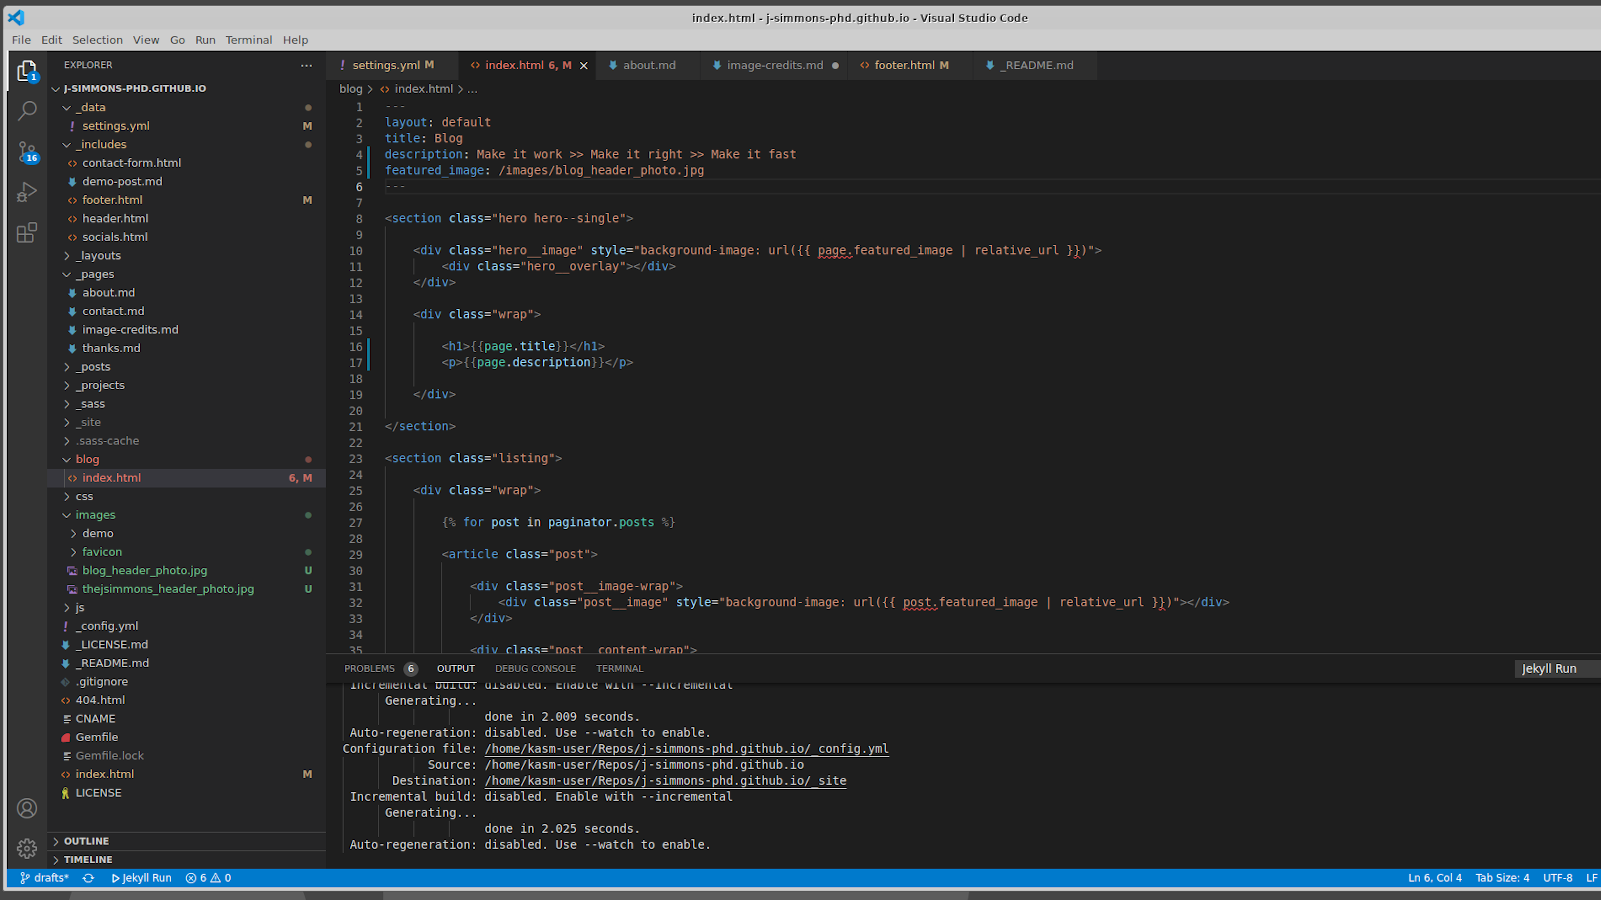Open blog_header_photo.jpg in the explorer
This screenshot has height=900, width=1601.
(145, 571)
